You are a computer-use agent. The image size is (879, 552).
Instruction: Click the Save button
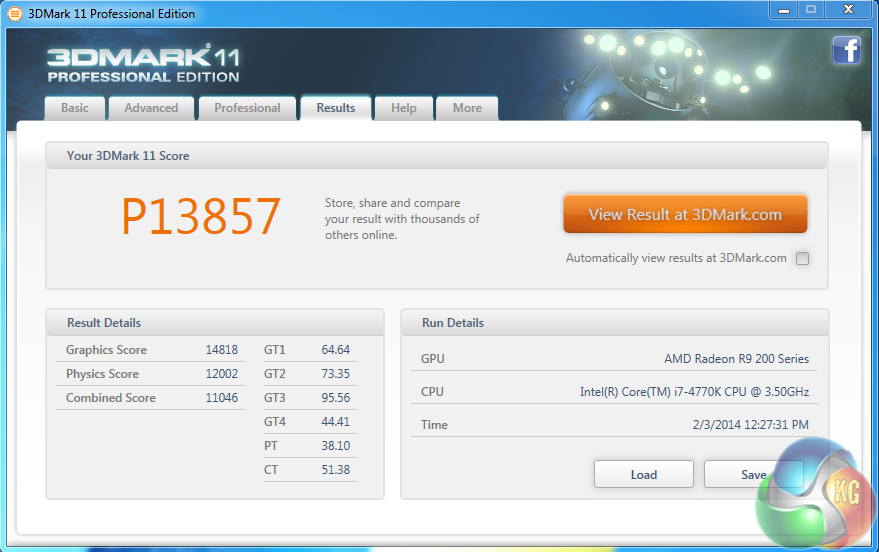click(753, 475)
